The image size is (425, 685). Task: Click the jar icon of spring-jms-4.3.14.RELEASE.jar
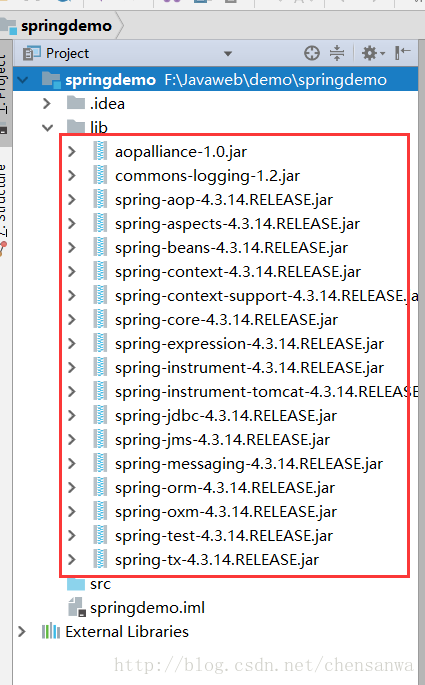click(100, 439)
